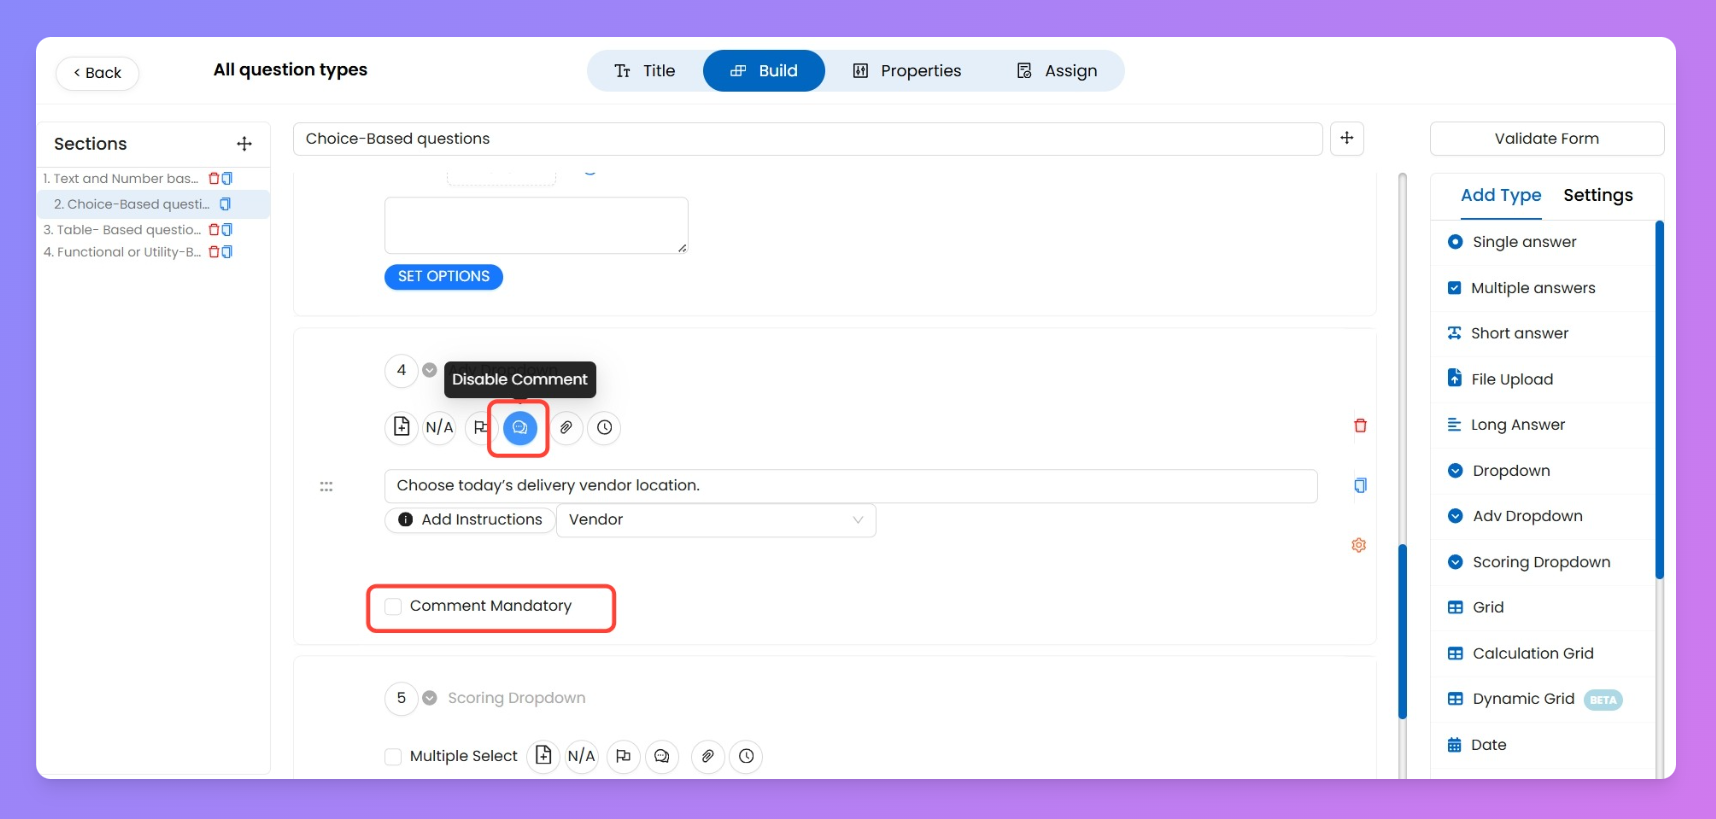Select section '1. Text and Number bas...'

tap(121, 179)
